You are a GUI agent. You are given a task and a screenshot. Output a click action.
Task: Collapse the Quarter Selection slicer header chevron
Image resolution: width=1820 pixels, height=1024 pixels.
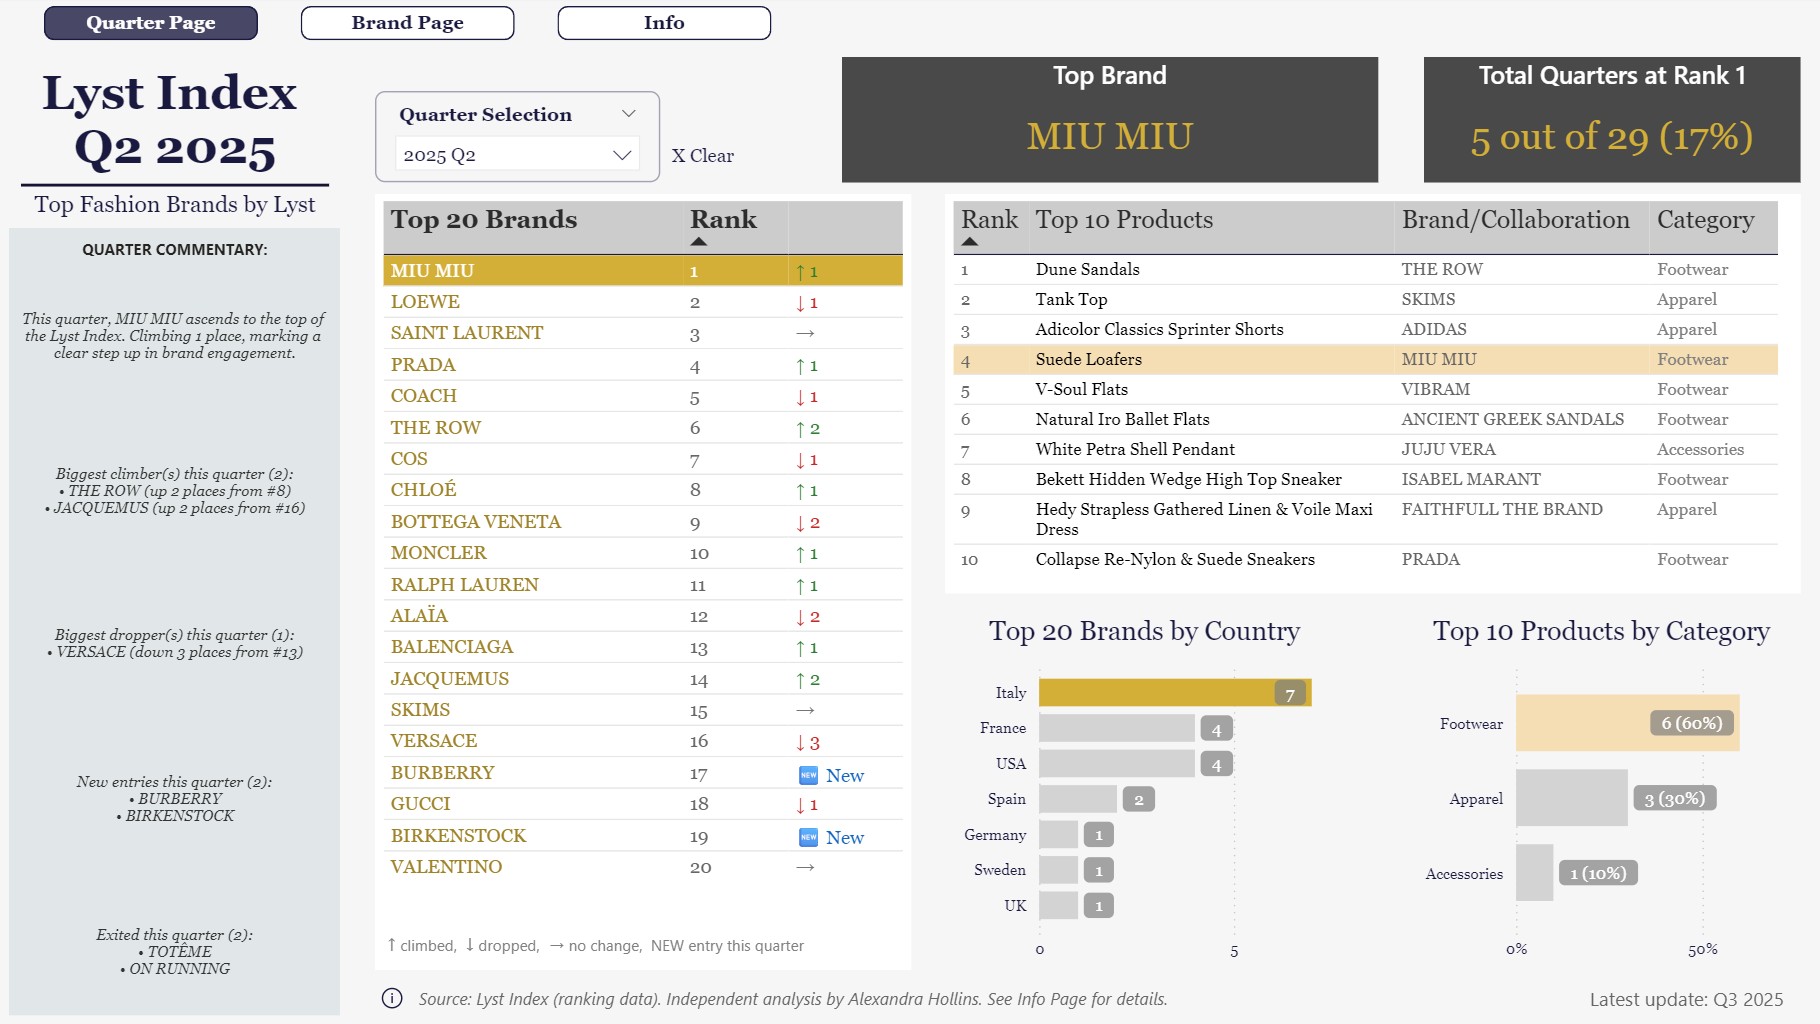(x=629, y=112)
